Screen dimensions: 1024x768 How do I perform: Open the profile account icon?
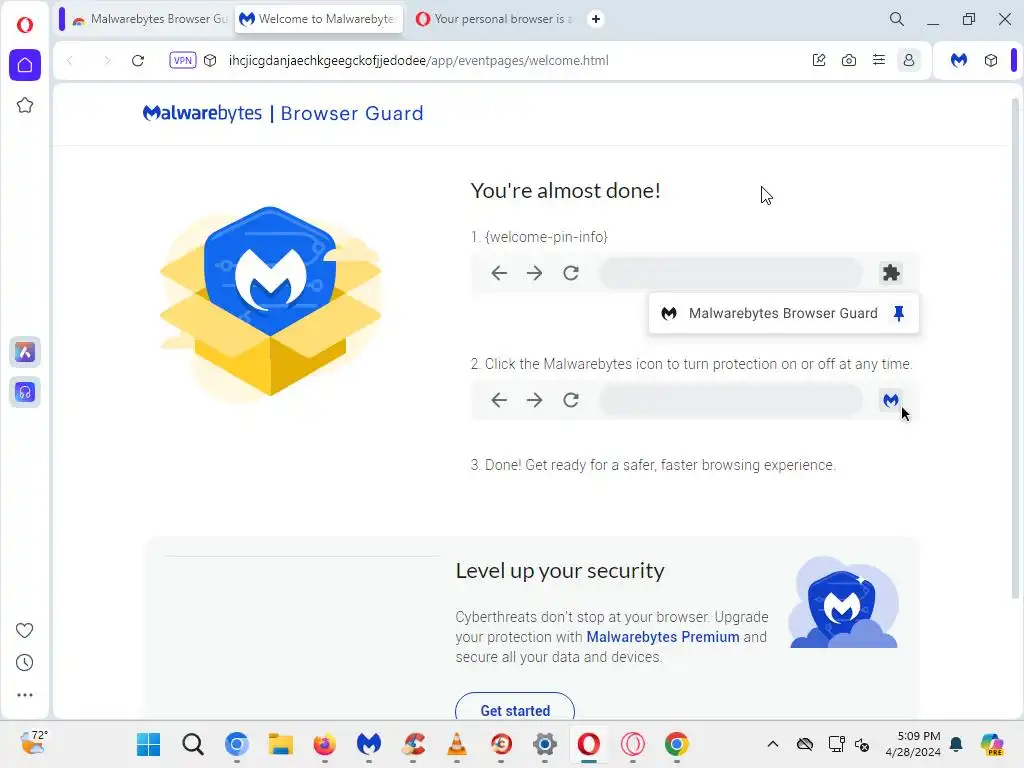tap(908, 60)
